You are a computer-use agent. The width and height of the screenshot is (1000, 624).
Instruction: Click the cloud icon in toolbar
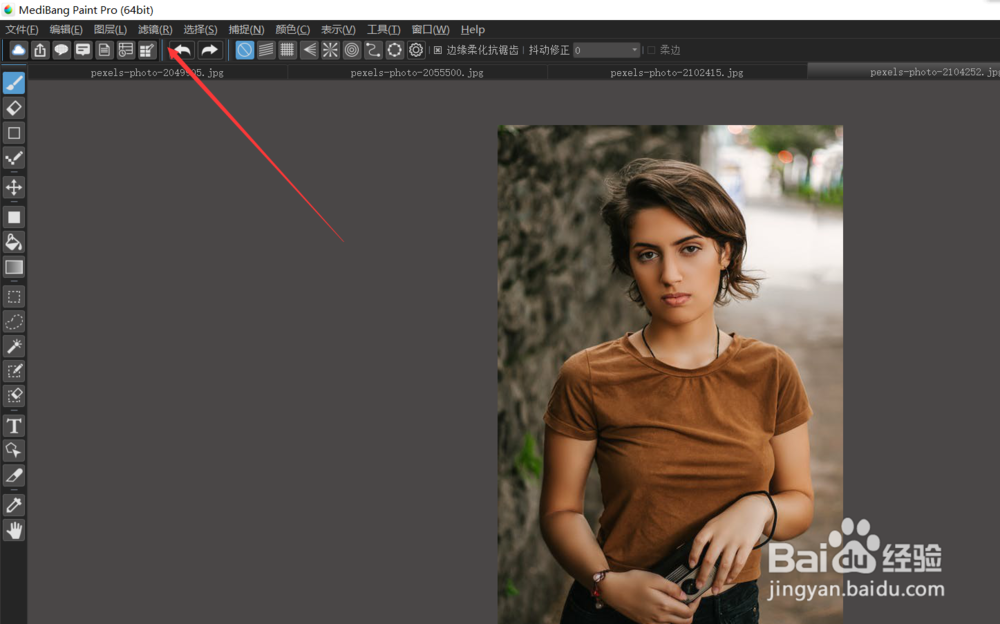click(x=18, y=50)
